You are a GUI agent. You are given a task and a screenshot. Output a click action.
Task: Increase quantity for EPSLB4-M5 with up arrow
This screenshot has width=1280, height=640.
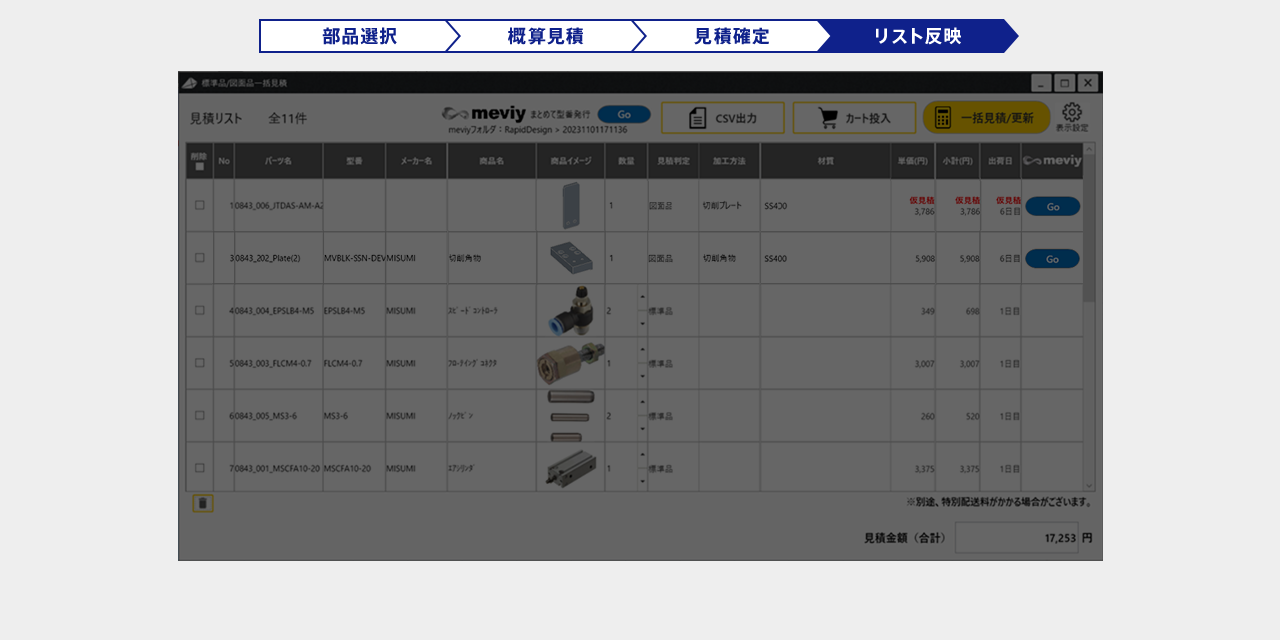[642, 297]
